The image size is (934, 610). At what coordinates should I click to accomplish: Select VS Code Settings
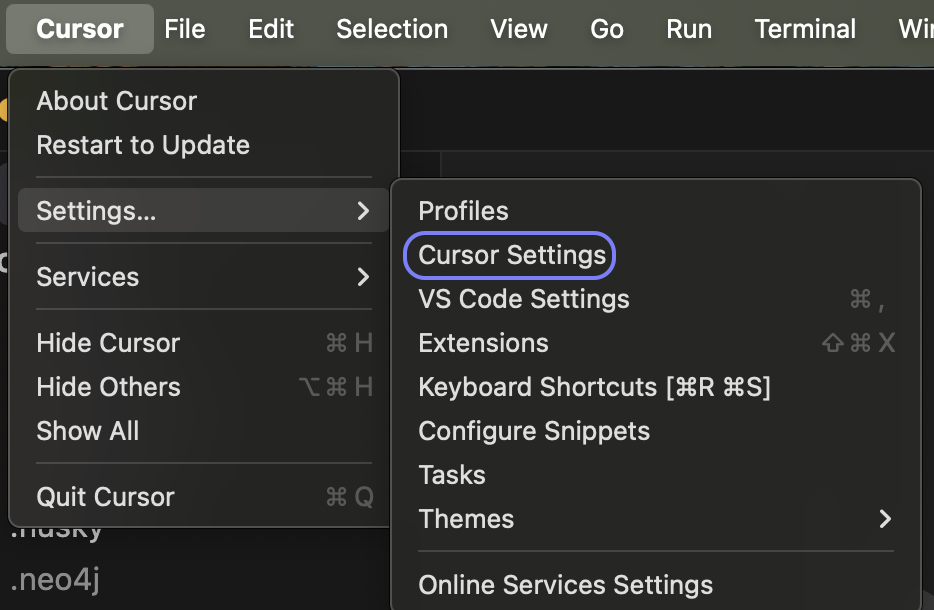pyautogui.click(x=524, y=299)
